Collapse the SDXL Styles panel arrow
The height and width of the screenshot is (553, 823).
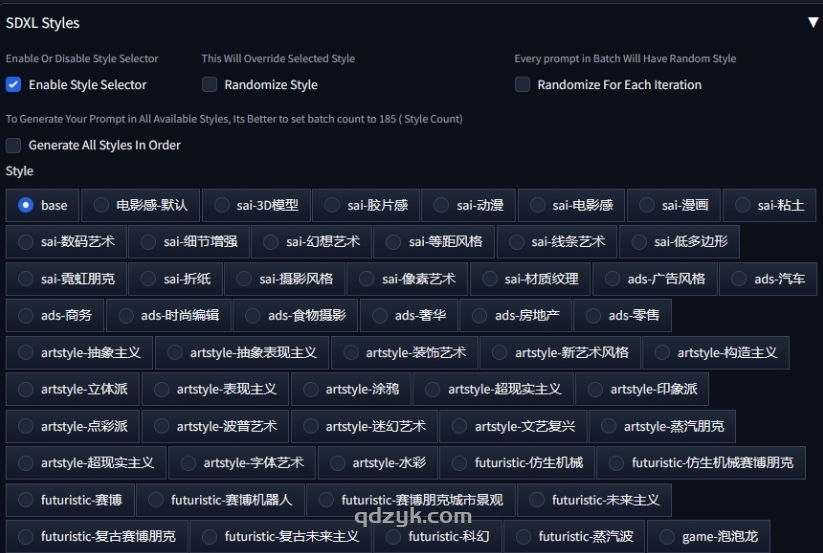tap(812, 22)
